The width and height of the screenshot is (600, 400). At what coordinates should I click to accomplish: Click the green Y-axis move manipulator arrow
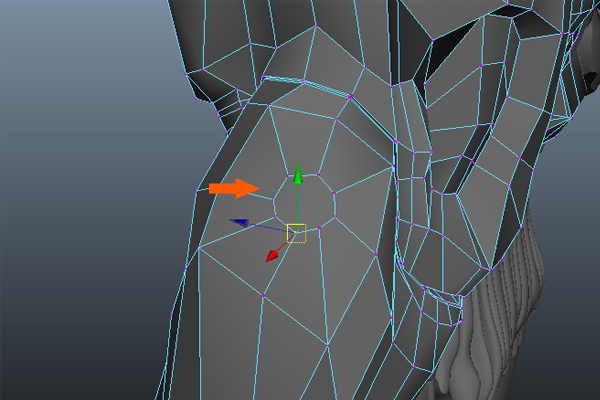tap(298, 173)
